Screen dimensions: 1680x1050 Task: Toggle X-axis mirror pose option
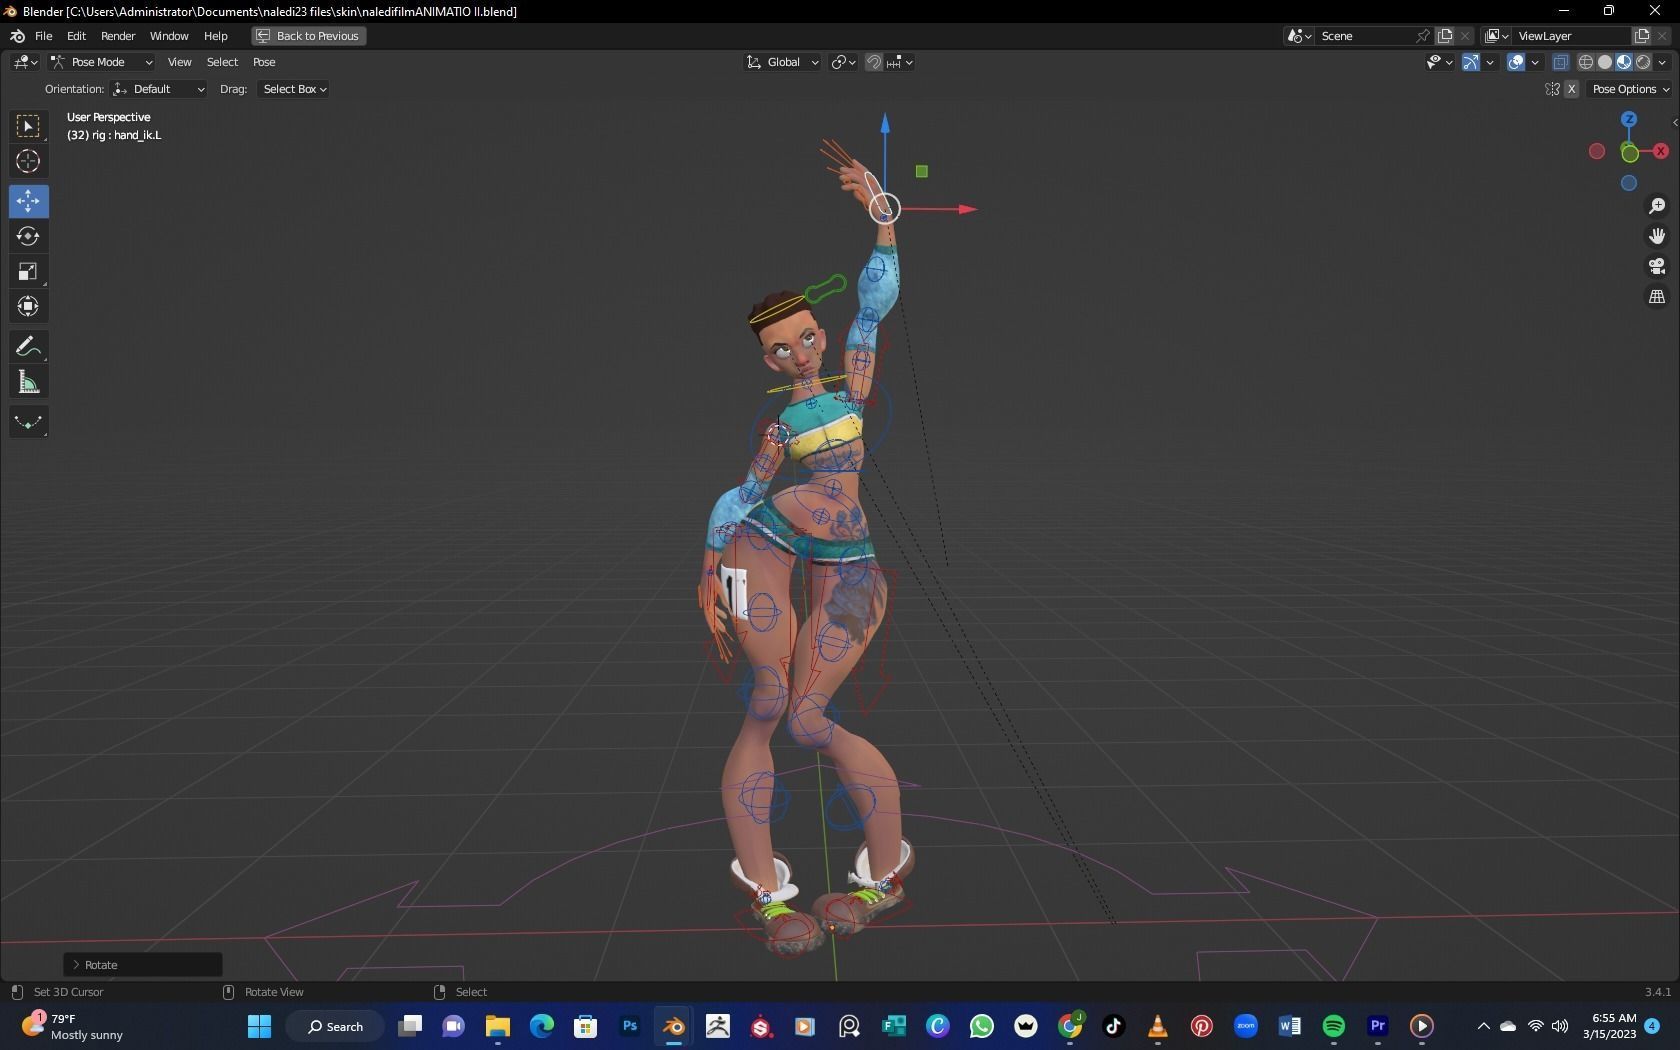coord(1572,89)
